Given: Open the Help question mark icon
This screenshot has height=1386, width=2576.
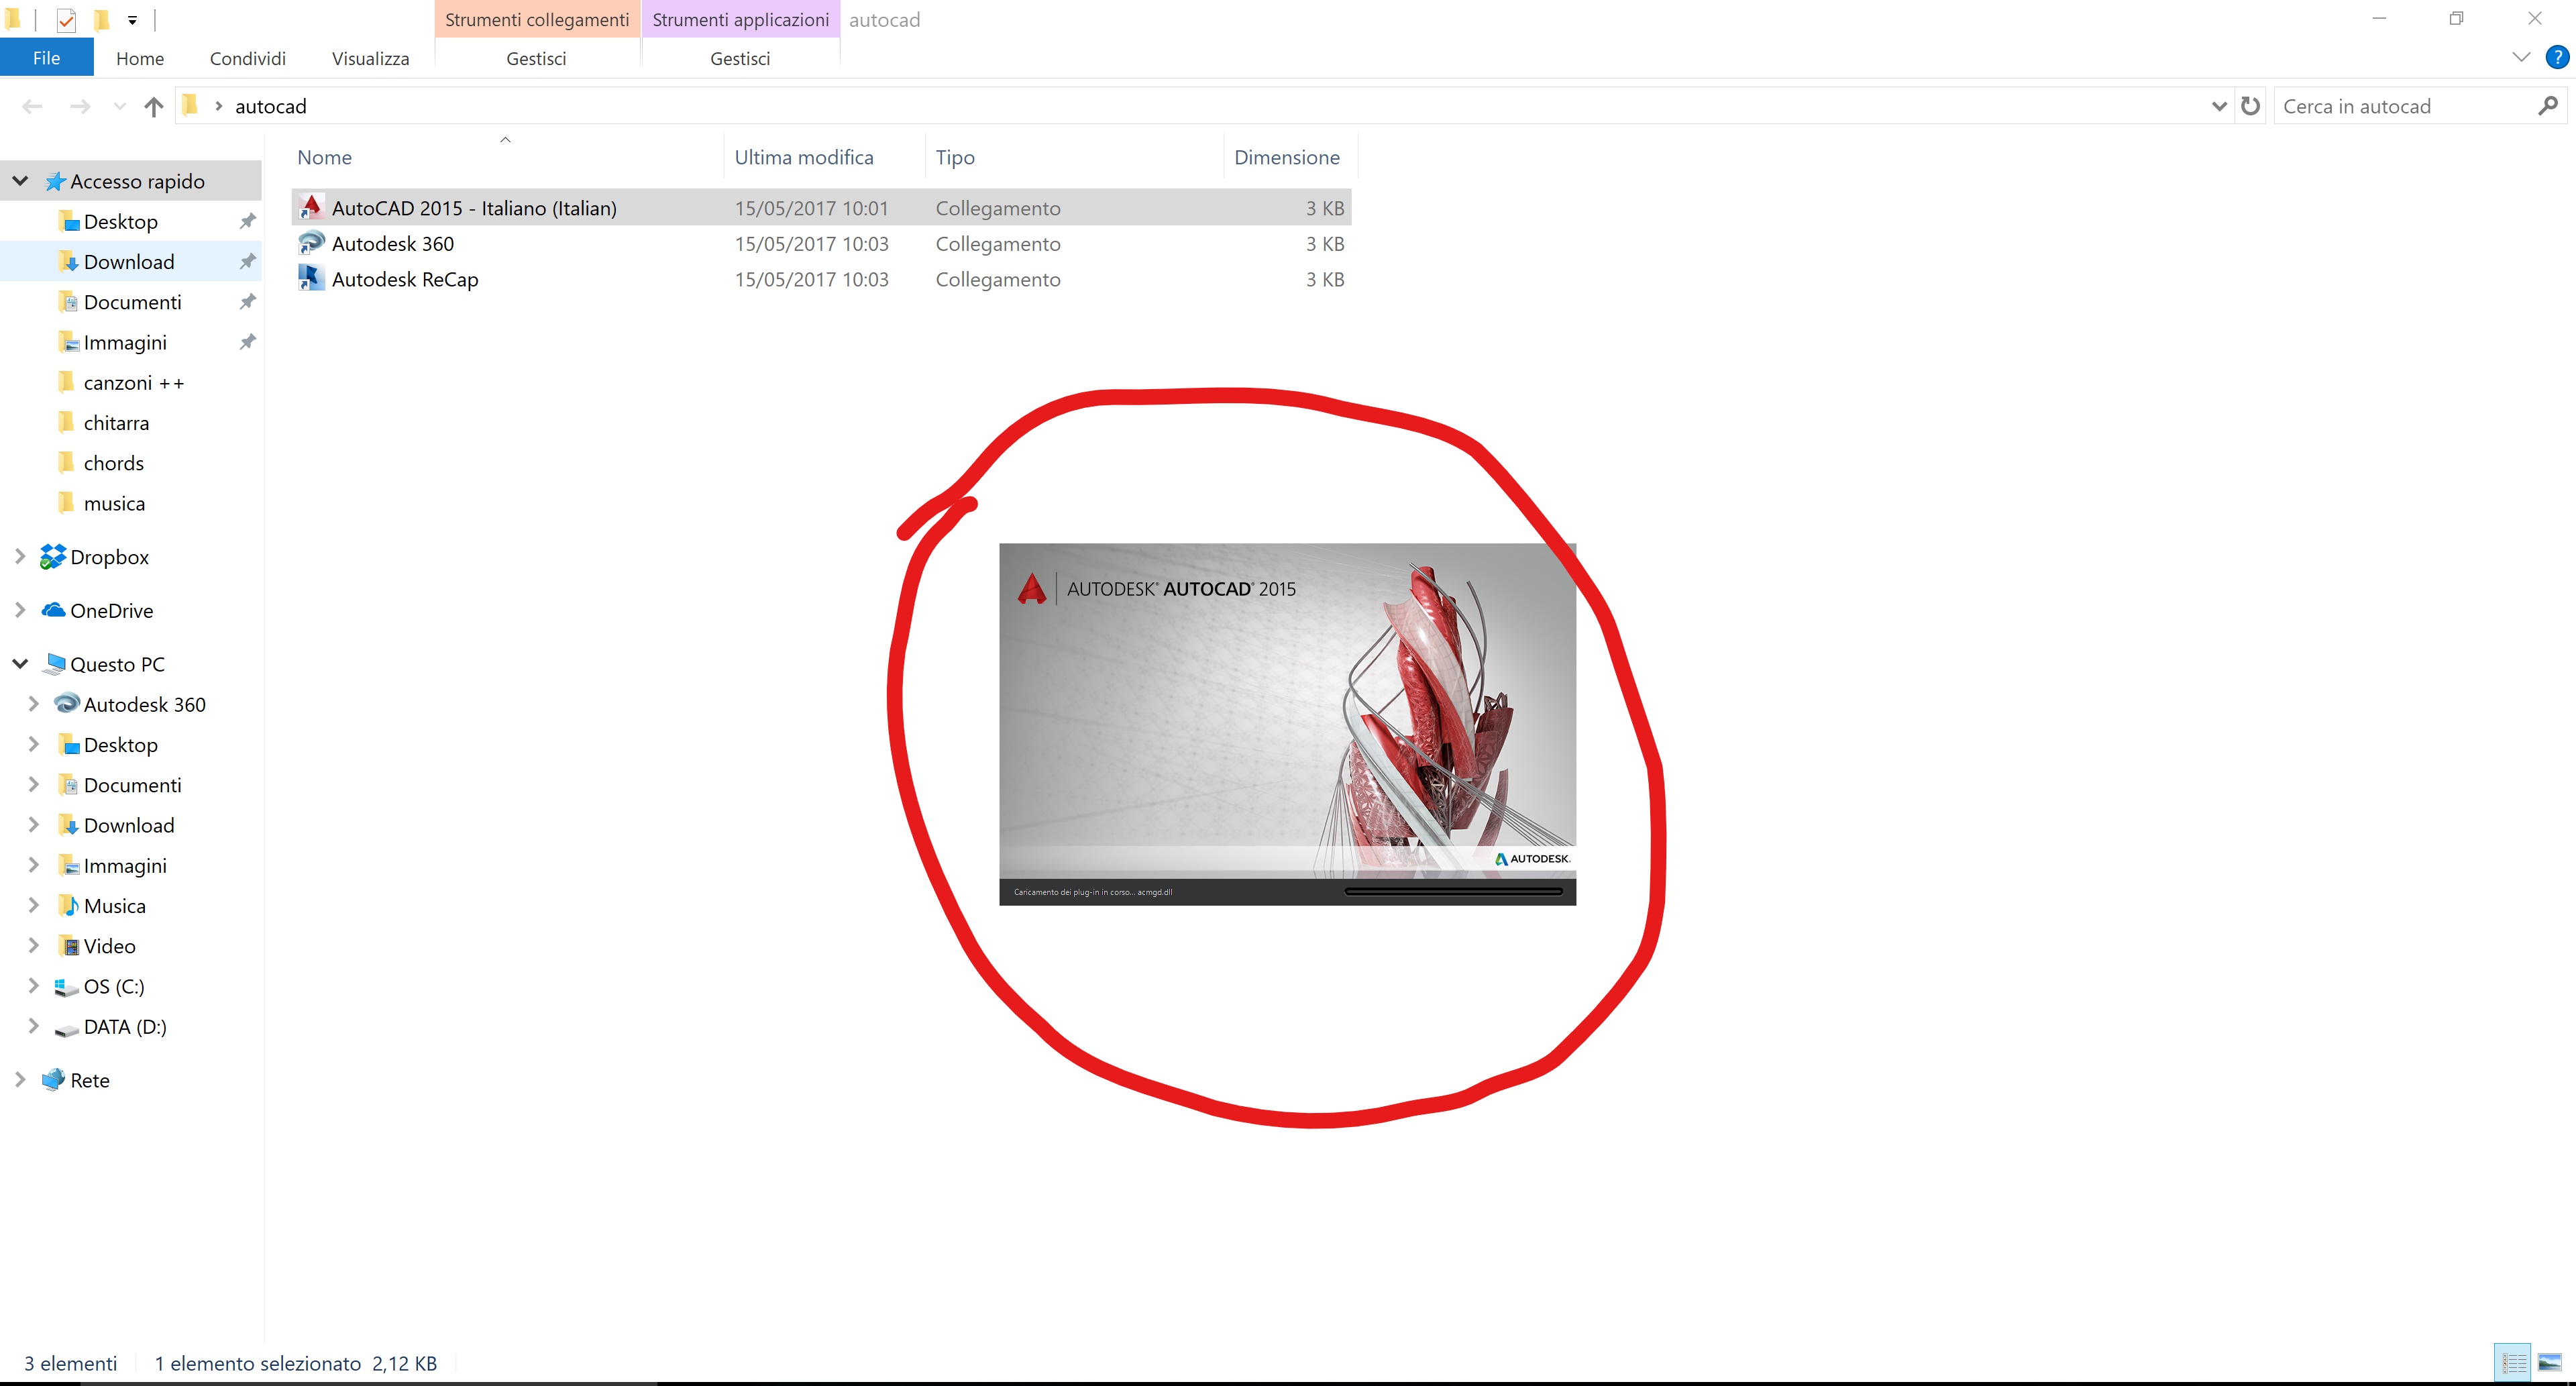Looking at the screenshot, I should (x=2556, y=57).
